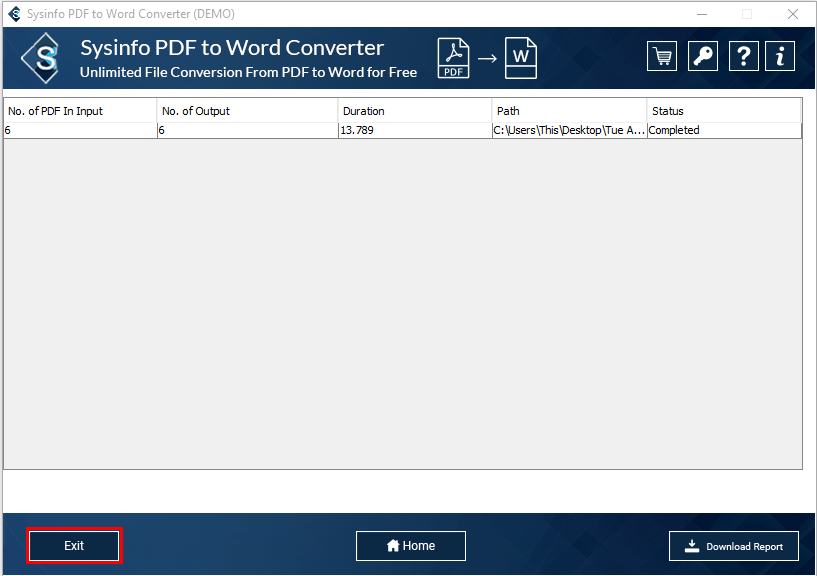The image size is (817, 576).
Task: Select the duration value 13.789 cell
Action: pyautogui.click(x=414, y=130)
